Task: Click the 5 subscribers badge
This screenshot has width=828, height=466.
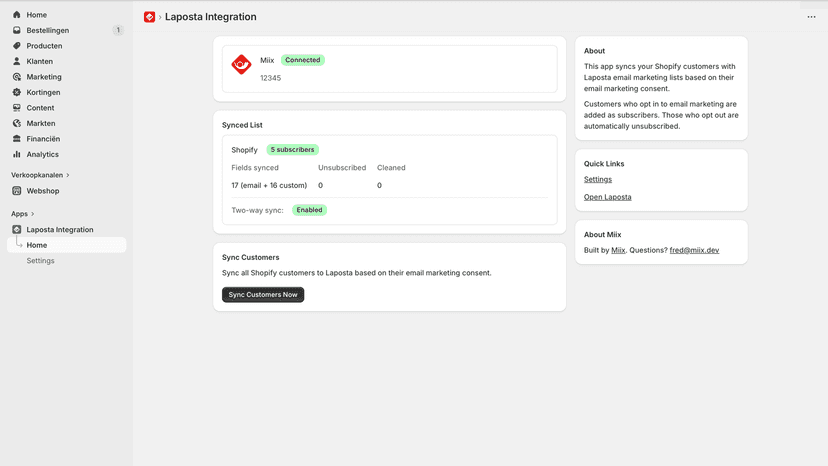Action: [293, 150]
